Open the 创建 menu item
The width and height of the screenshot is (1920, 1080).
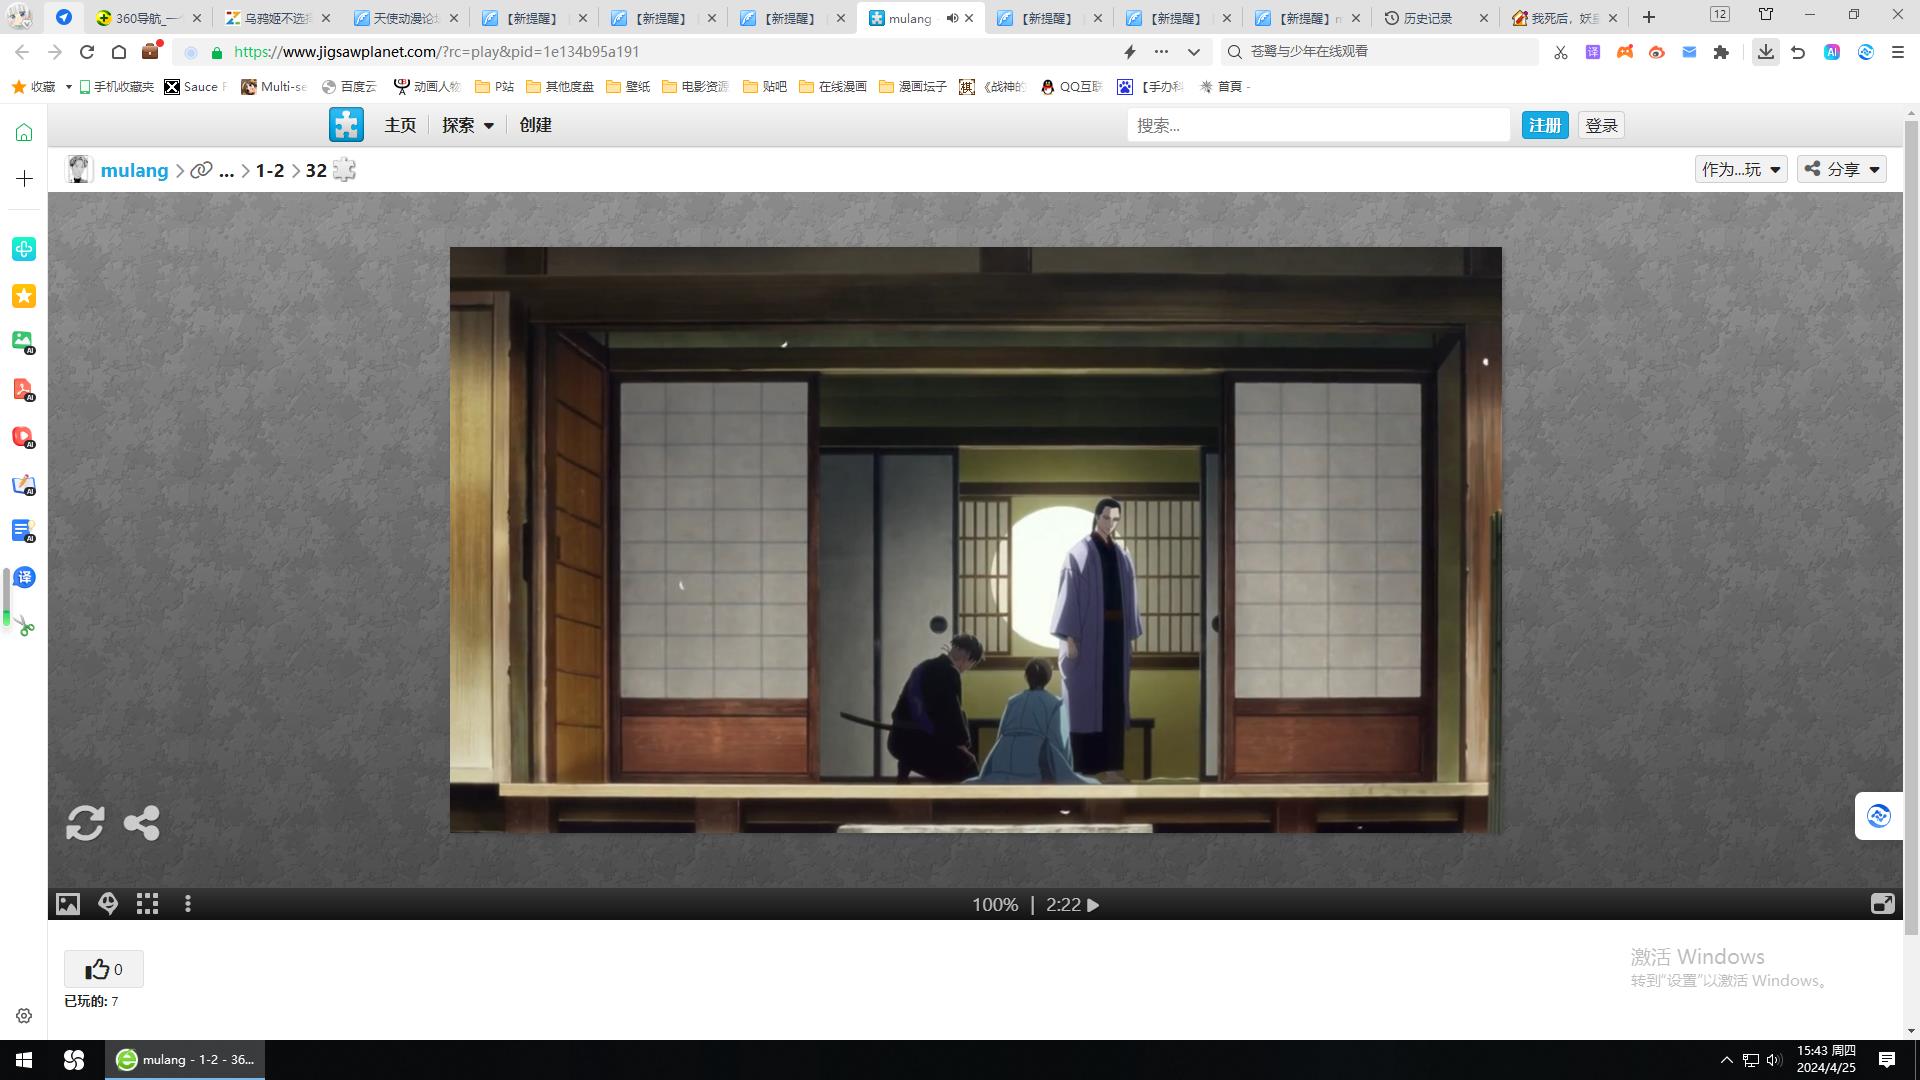[x=535, y=125]
